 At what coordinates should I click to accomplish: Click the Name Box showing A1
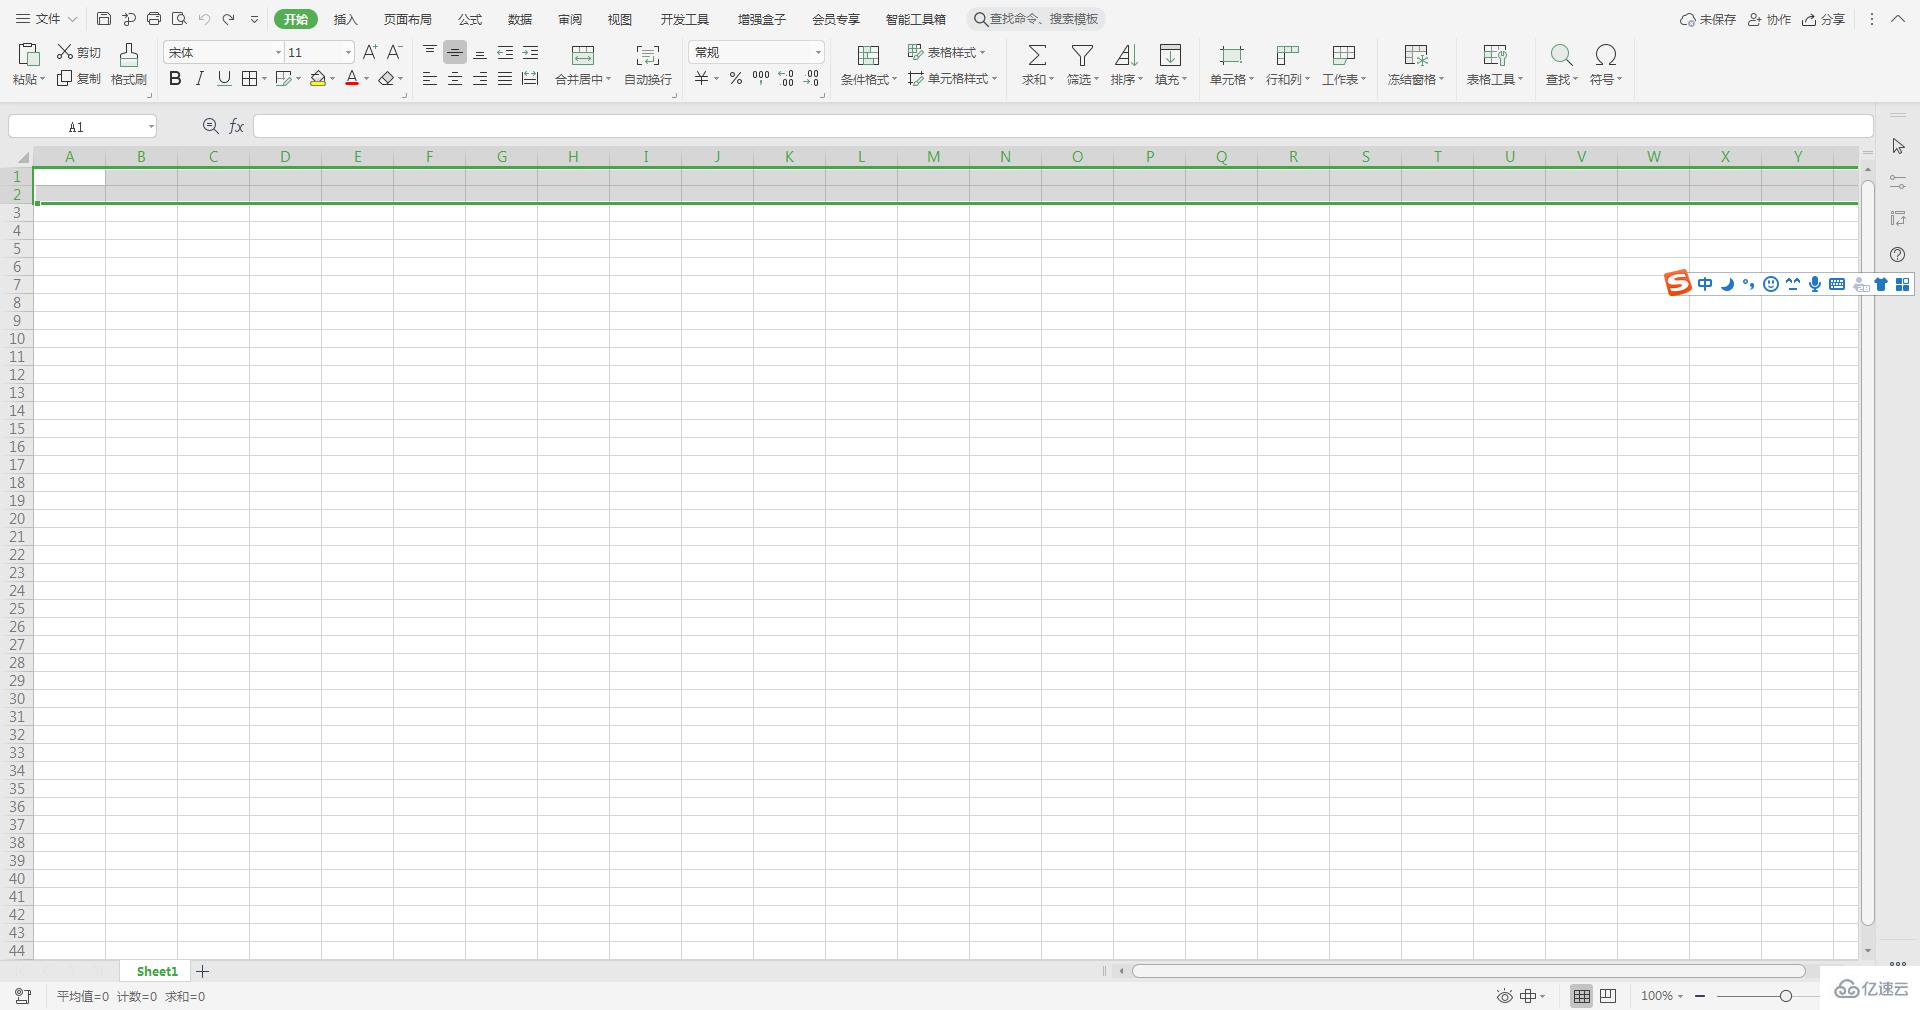tap(82, 126)
